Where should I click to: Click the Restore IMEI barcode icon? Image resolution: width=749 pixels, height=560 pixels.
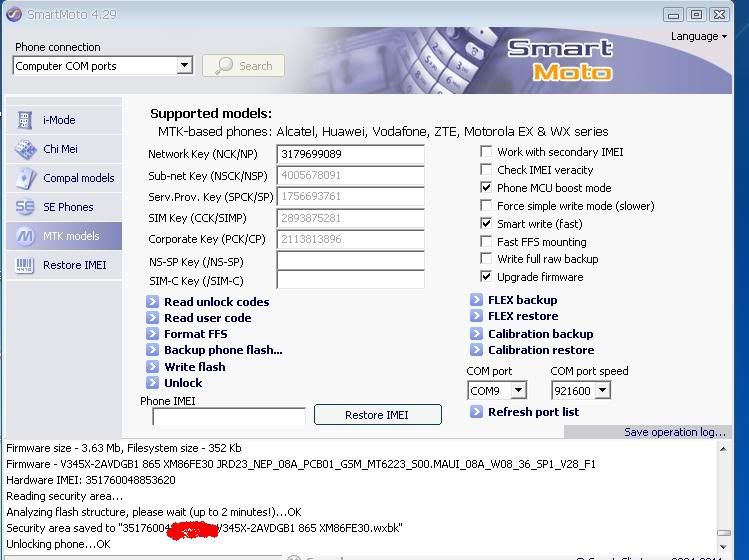tap(25, 265)
